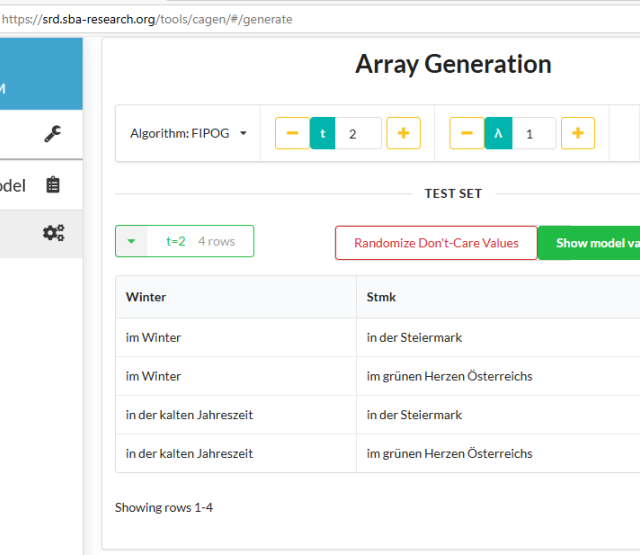Increase lambda value with its plus button
The image size is (640, 555).
coord(578,133)
